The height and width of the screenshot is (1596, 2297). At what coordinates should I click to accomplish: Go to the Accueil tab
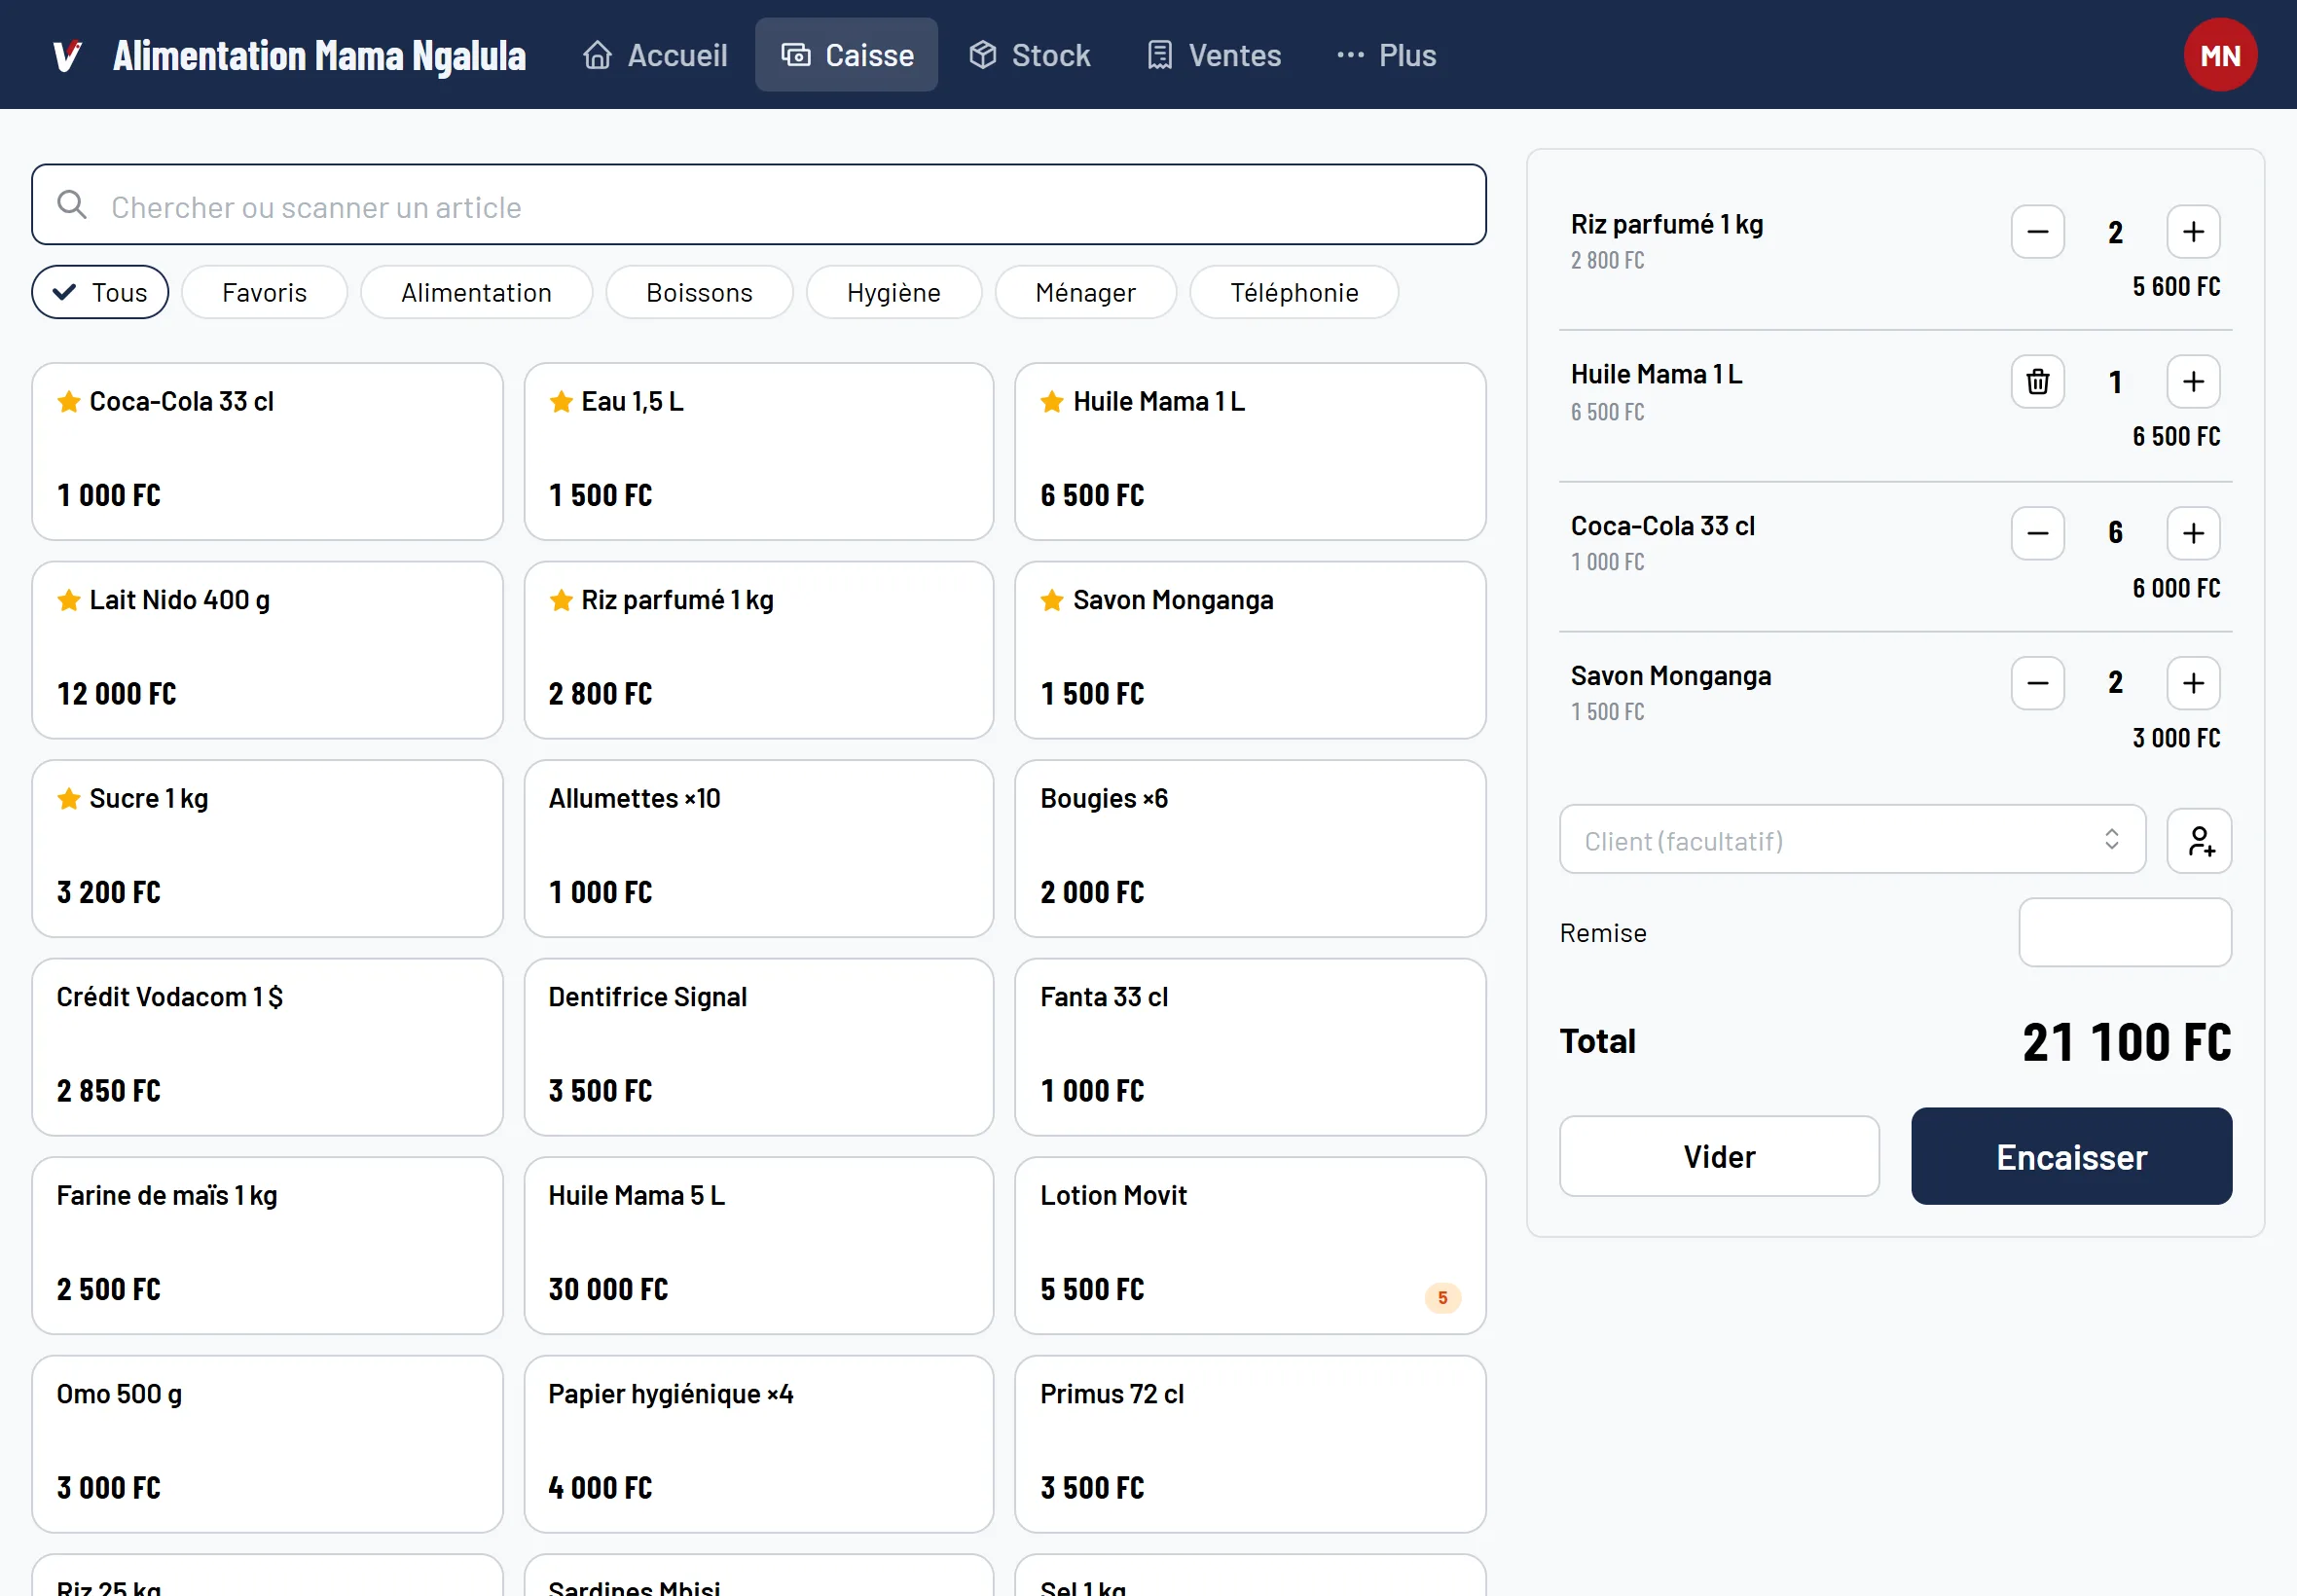coord(656,55)
